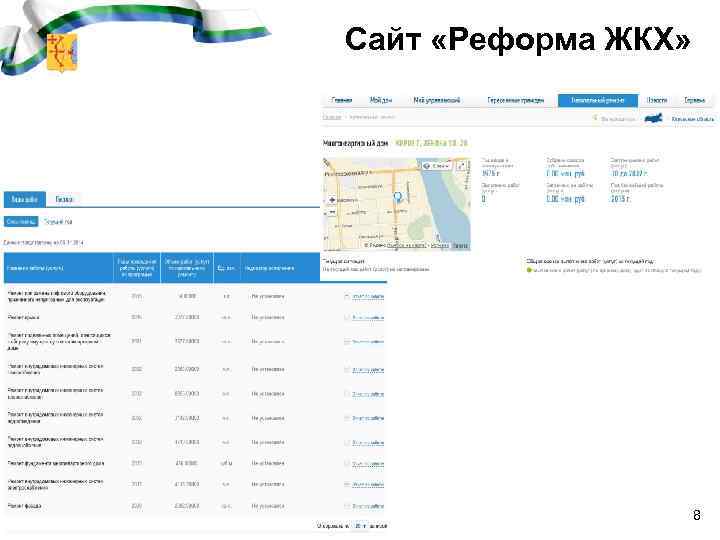720x540 pixels.
Task: Zoom out on the map with minus
Action: (332, 213)
